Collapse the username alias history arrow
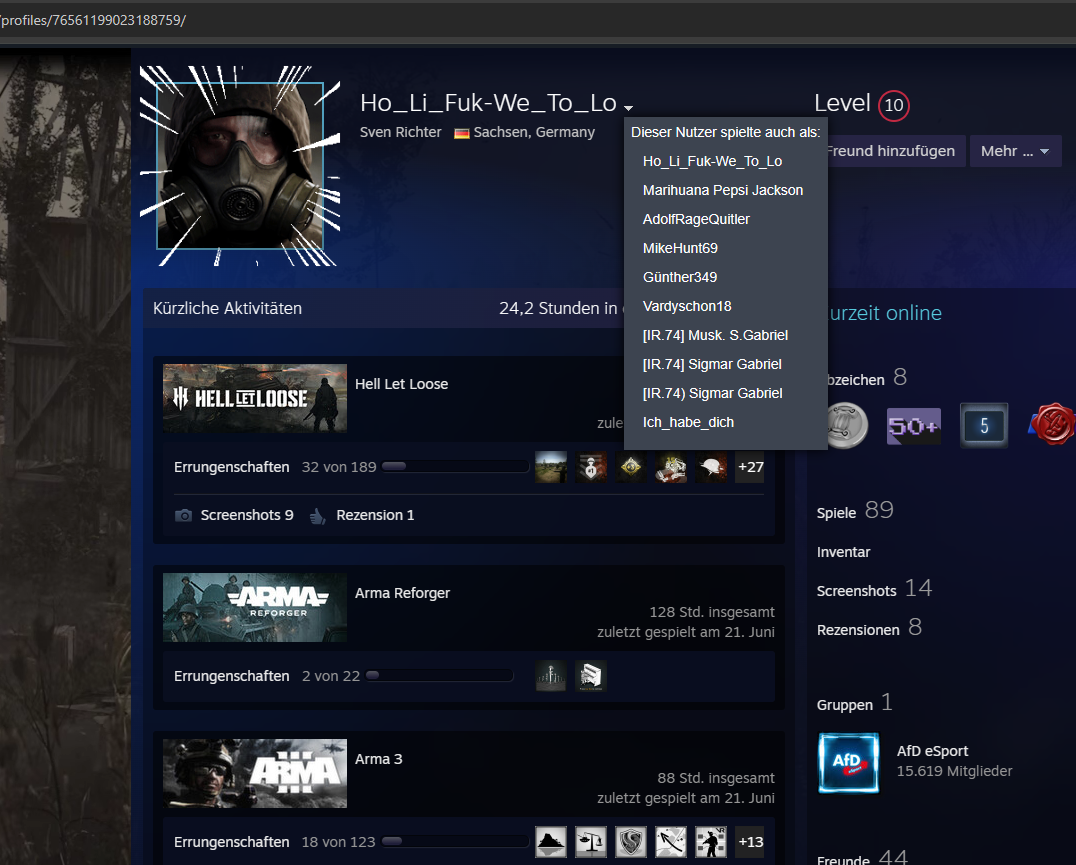Viewport: 1076px width, 865px height. [628, 108]
